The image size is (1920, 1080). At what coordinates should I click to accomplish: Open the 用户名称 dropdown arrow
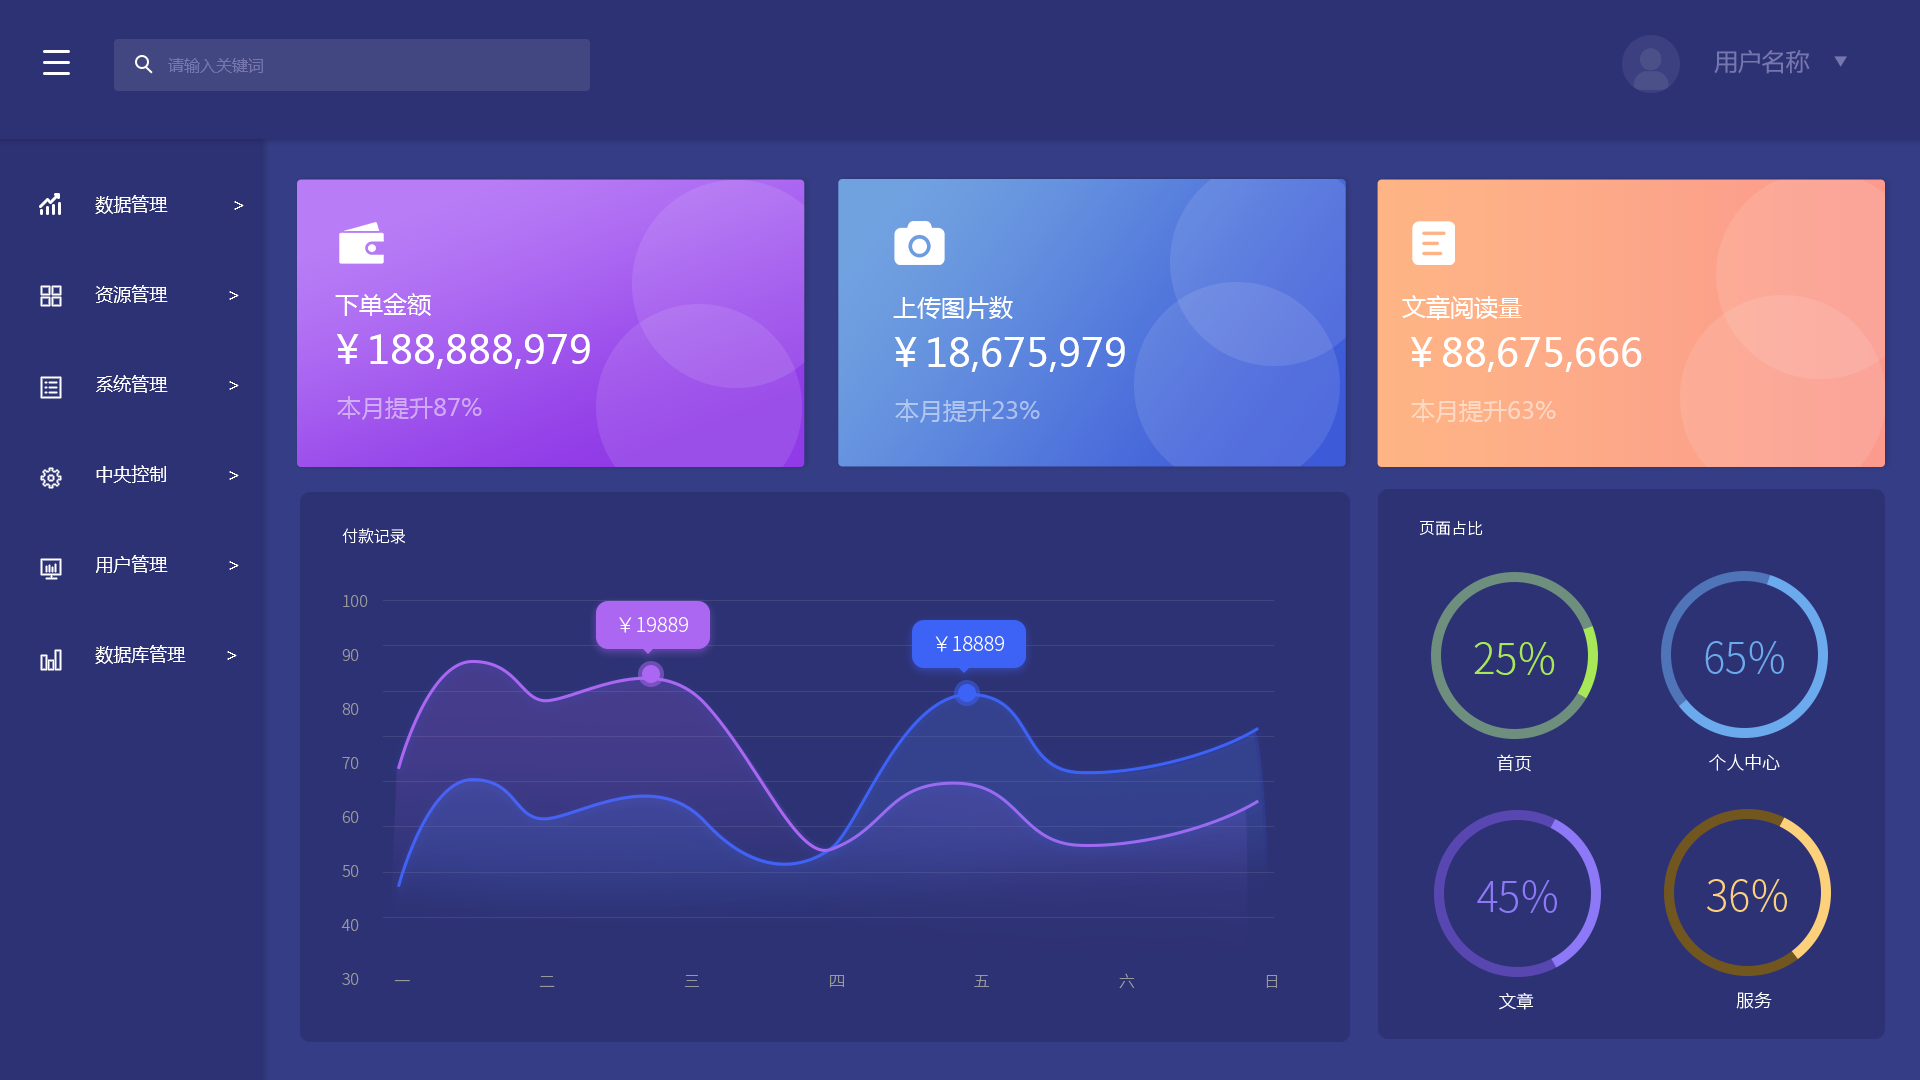pos(1840,62)
